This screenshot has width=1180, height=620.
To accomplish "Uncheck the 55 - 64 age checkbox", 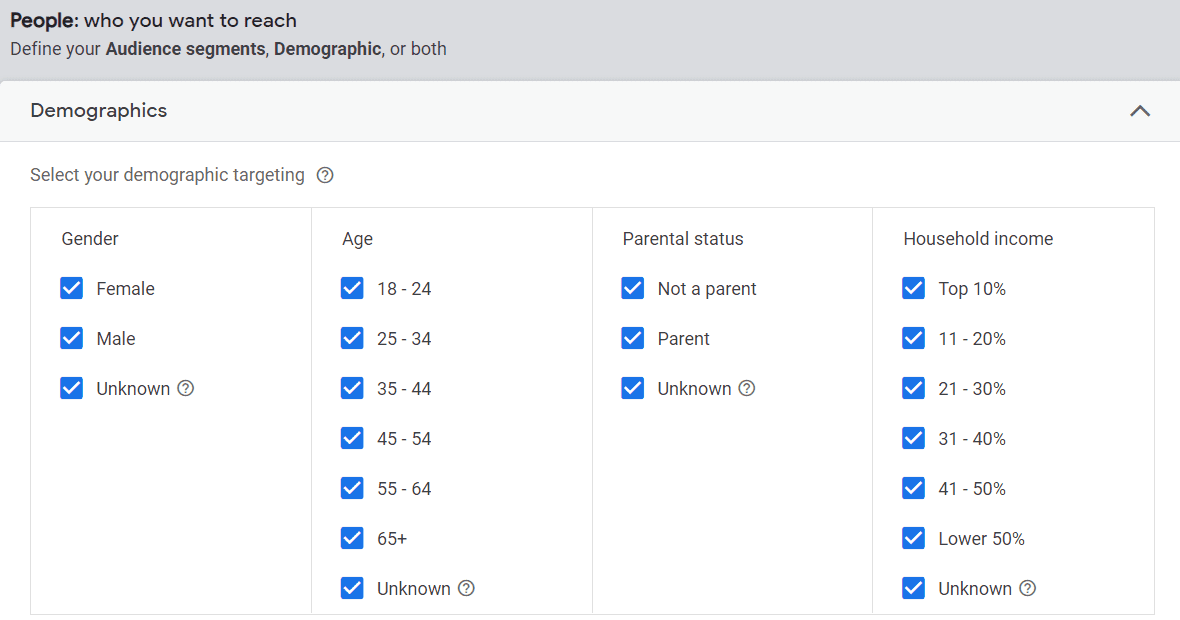I will (352, 488).
